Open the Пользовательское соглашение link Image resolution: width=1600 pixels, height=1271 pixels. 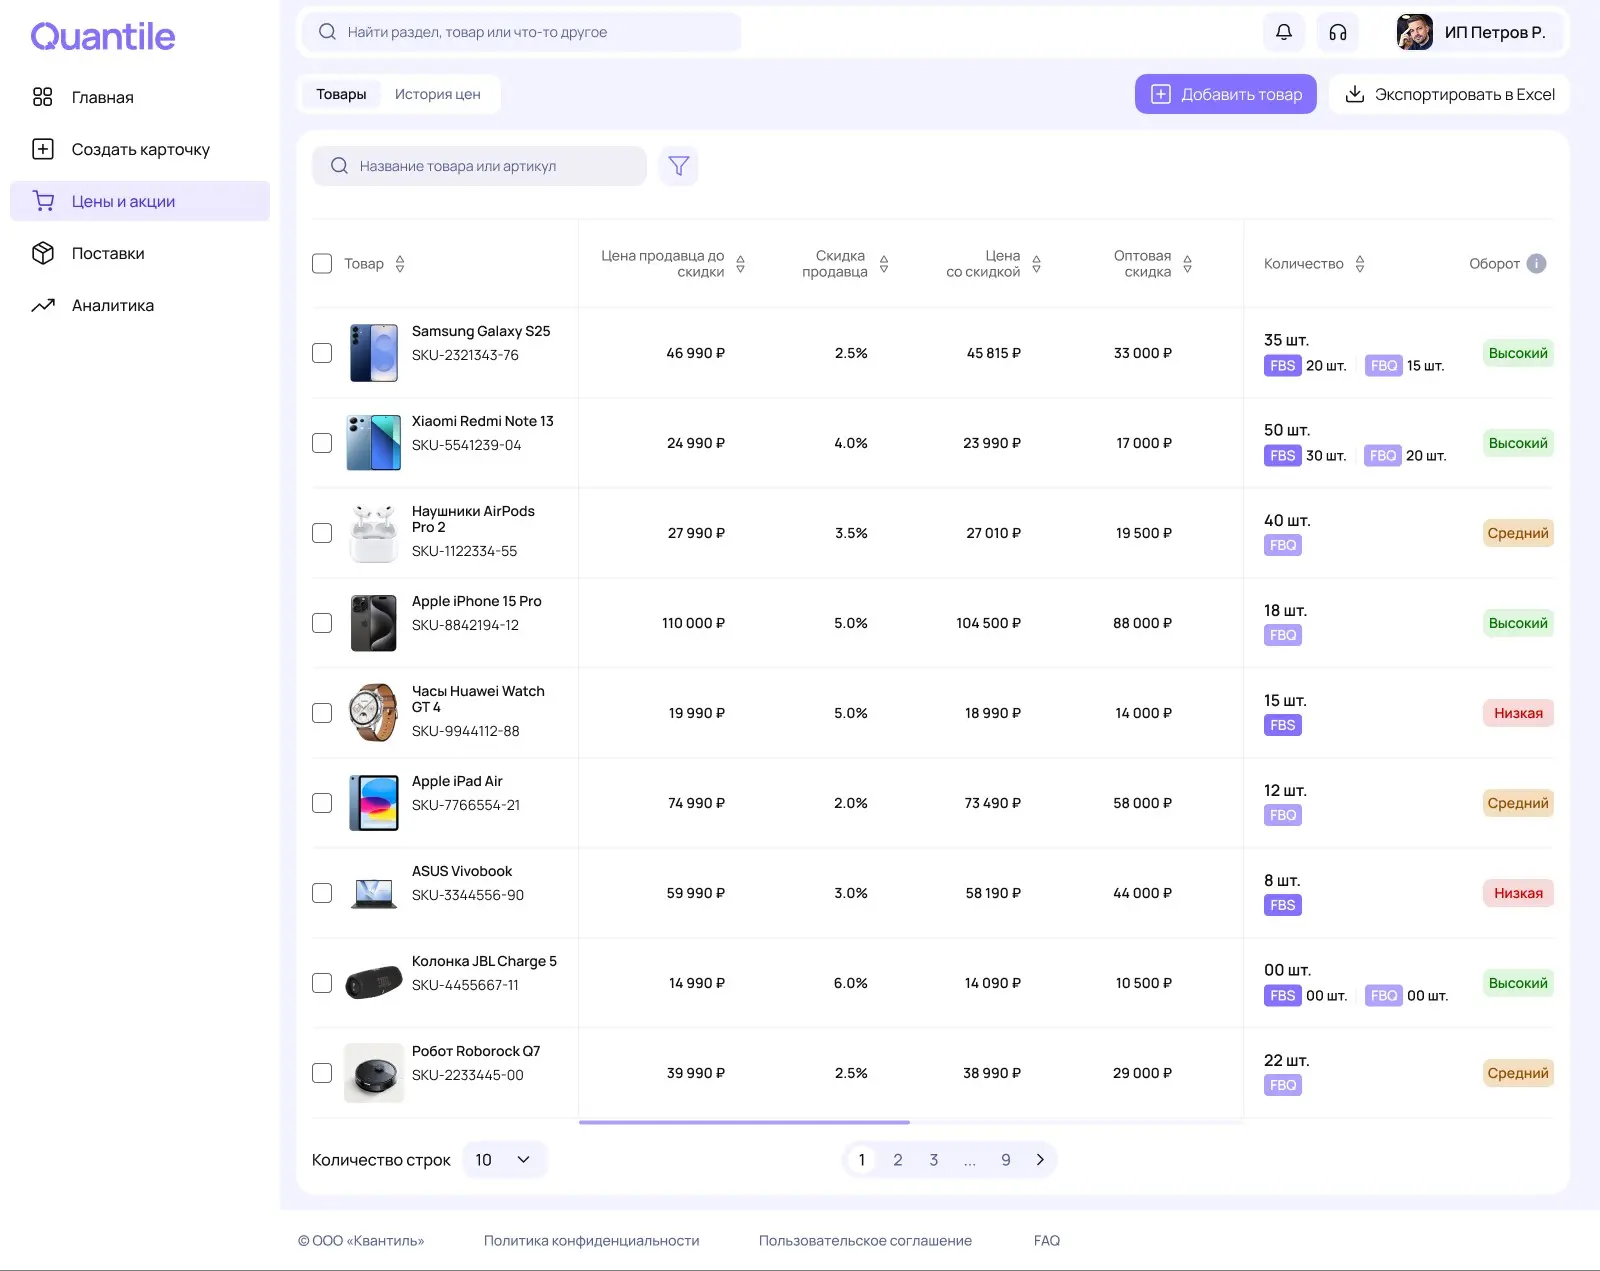[x=865, y=1241]
